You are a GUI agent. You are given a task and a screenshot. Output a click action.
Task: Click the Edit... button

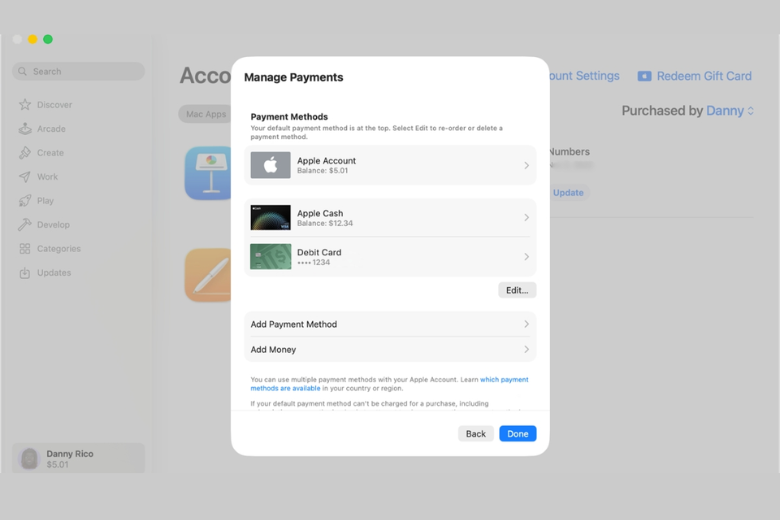click(x=517, y=290)
